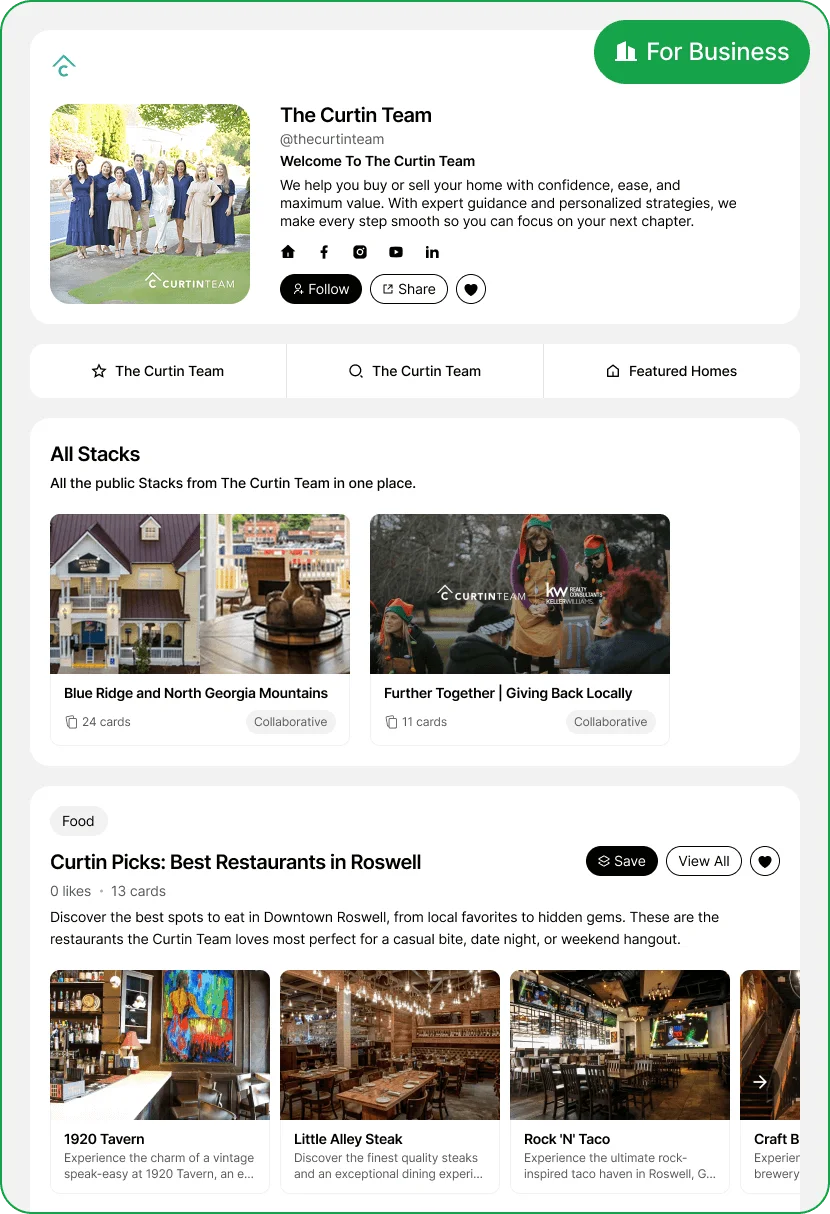Switch to the Featured Homes tab

(672, 371)
